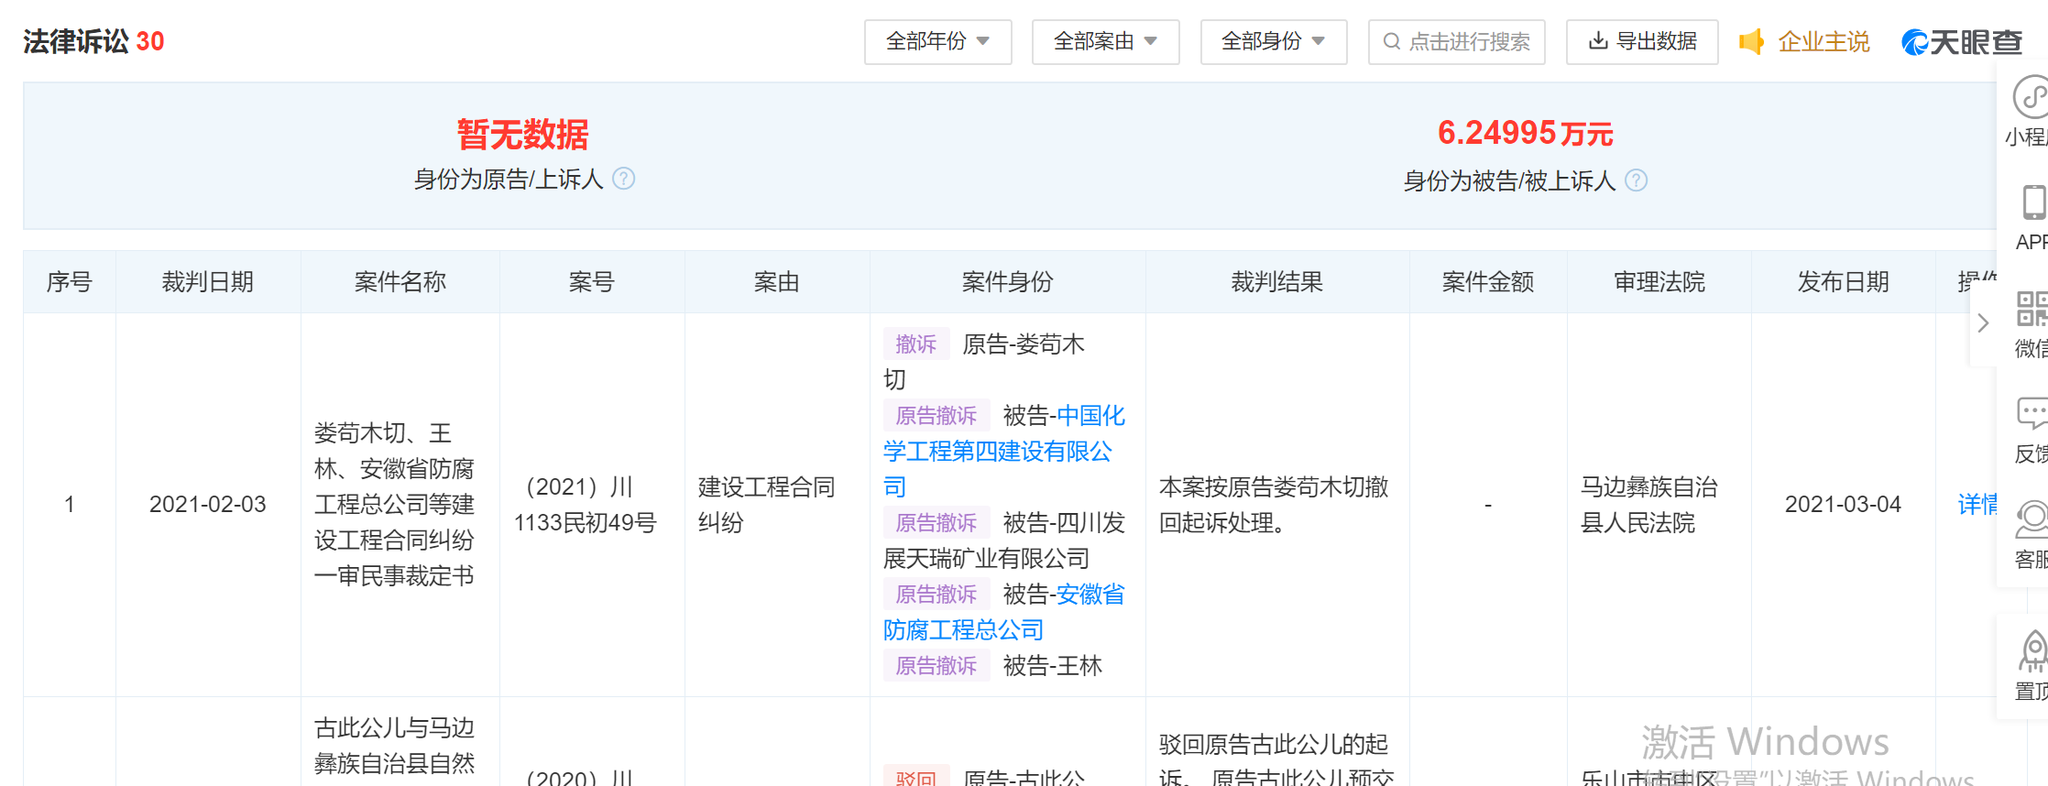
Task: Click 原告撤诉 tag before 被告-王林
Action: click(x=936, y=666)
